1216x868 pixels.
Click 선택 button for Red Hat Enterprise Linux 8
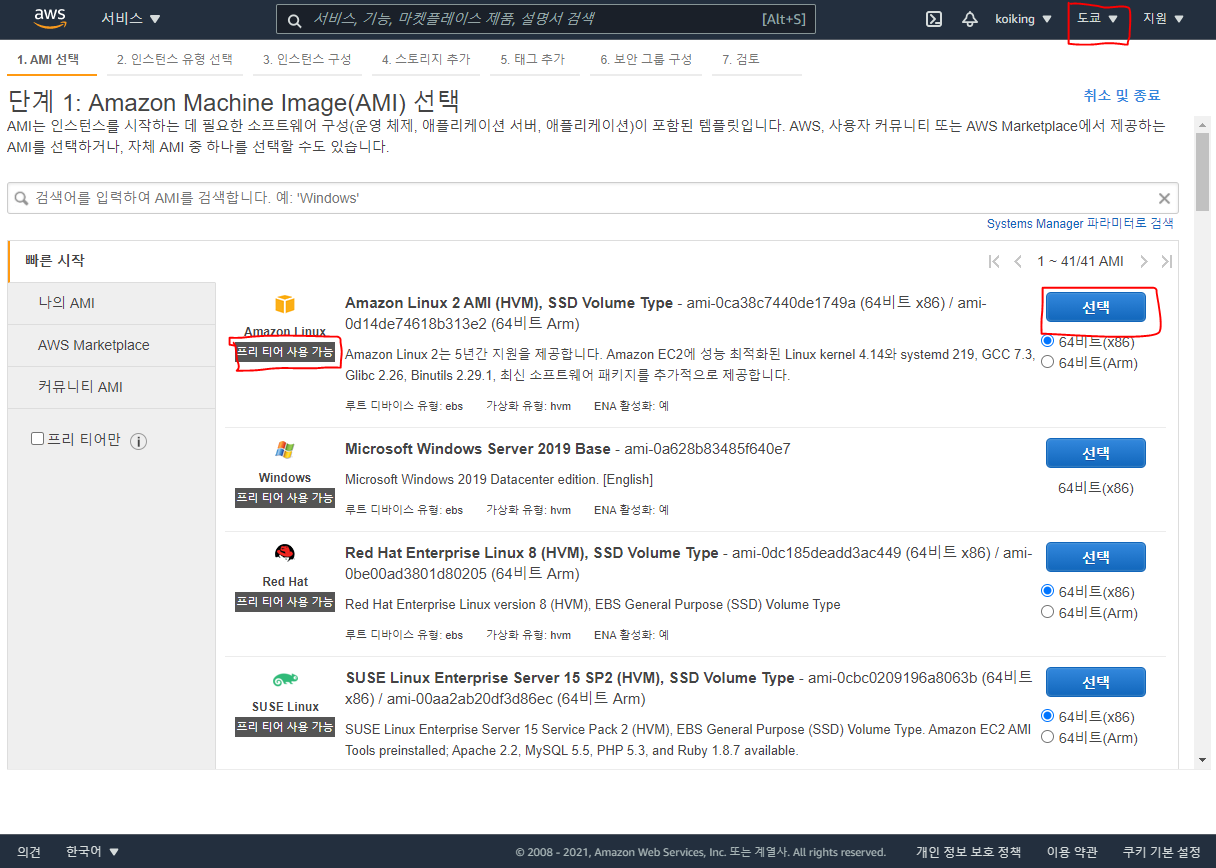pyautogui.click(x=1096, y=557)
